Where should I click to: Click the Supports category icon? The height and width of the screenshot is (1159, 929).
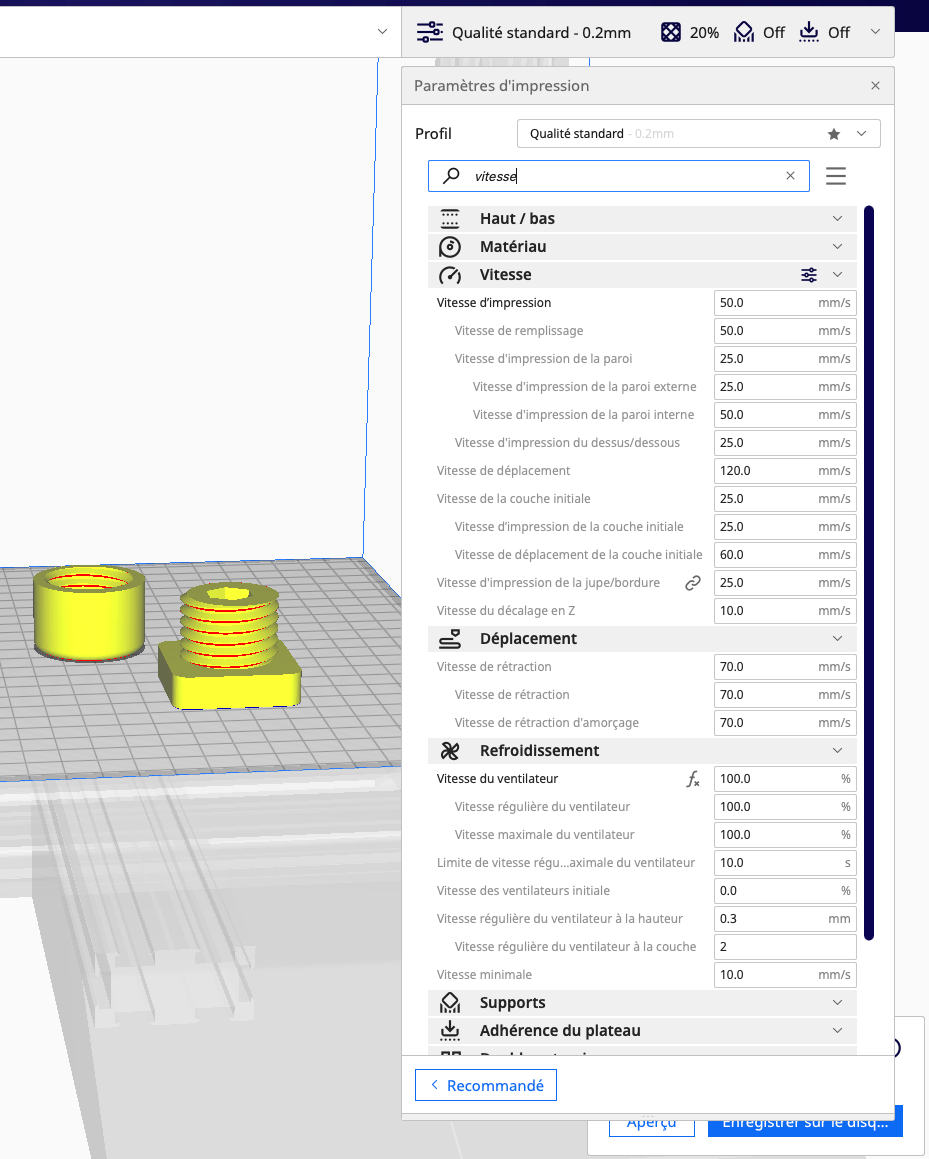click(x=450, y=1003)
